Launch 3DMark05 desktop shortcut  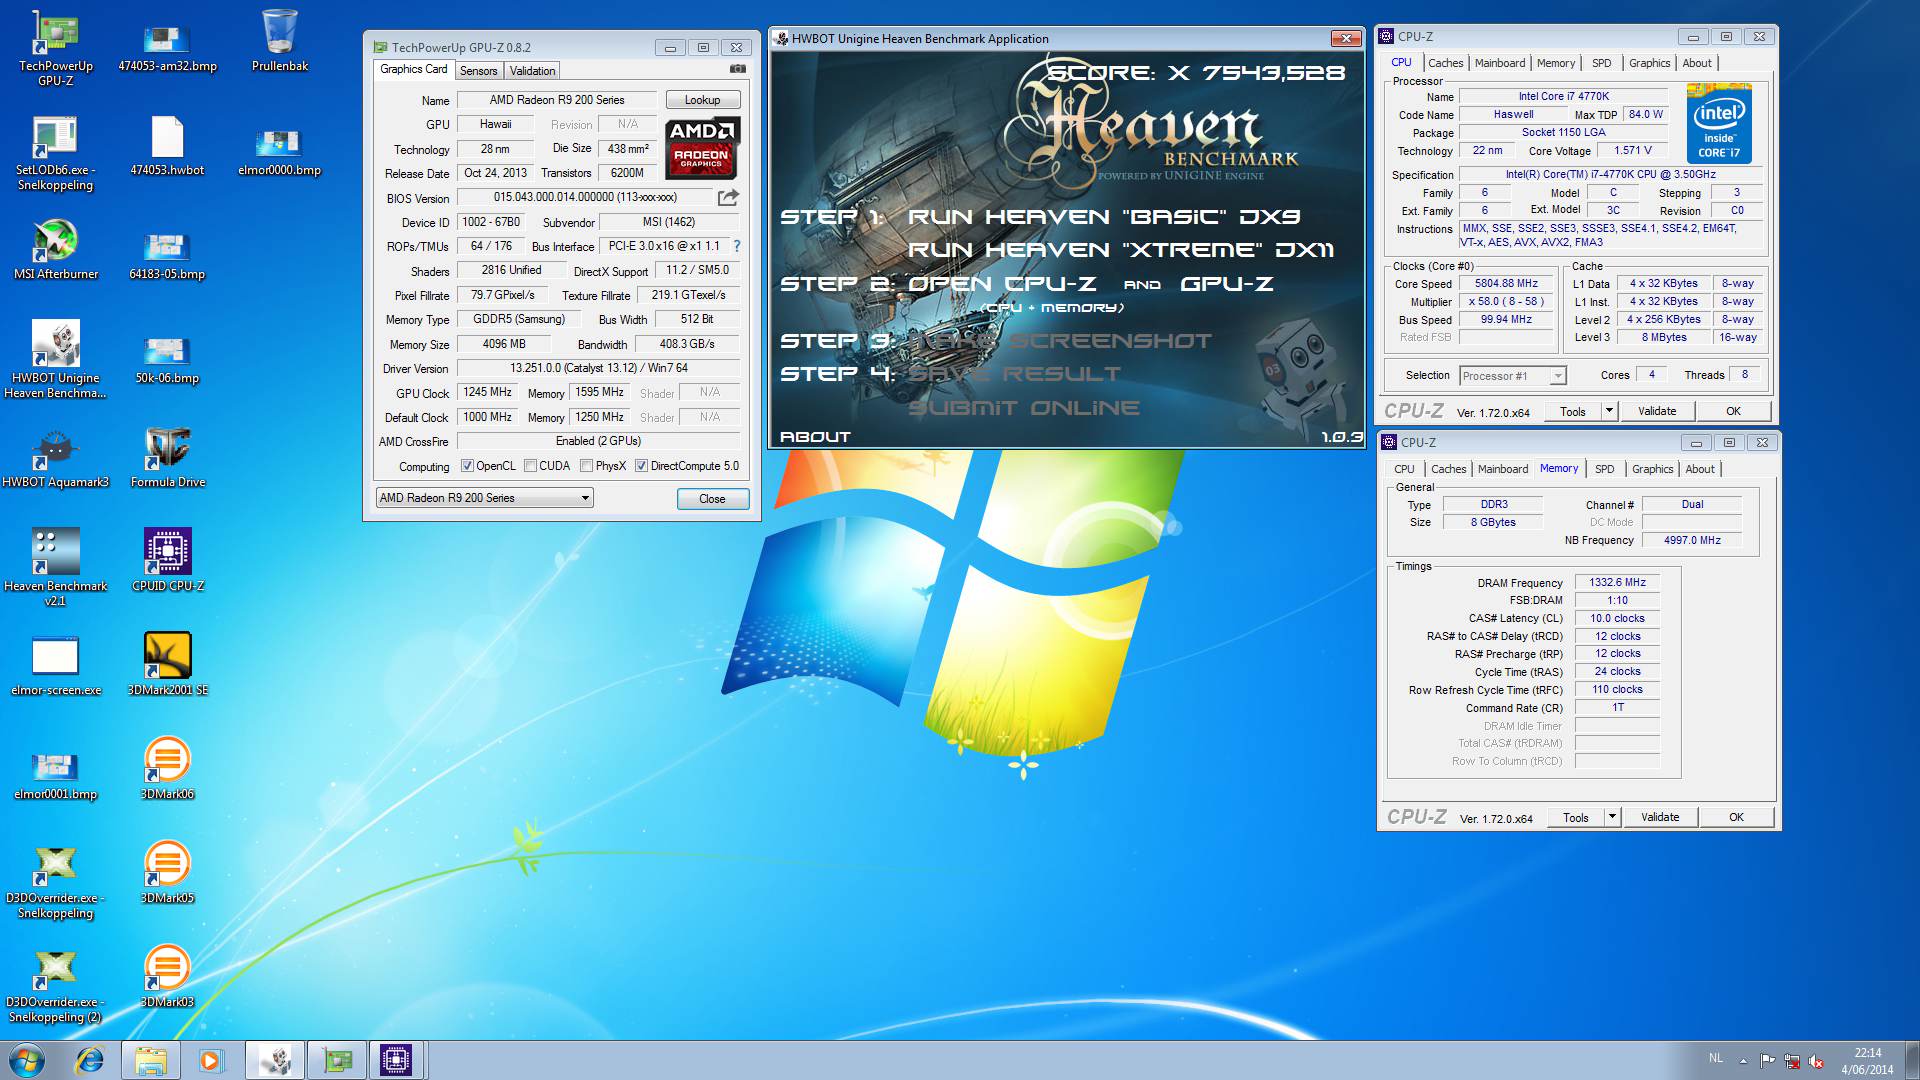pyautogui.click(x=167, y=872)
